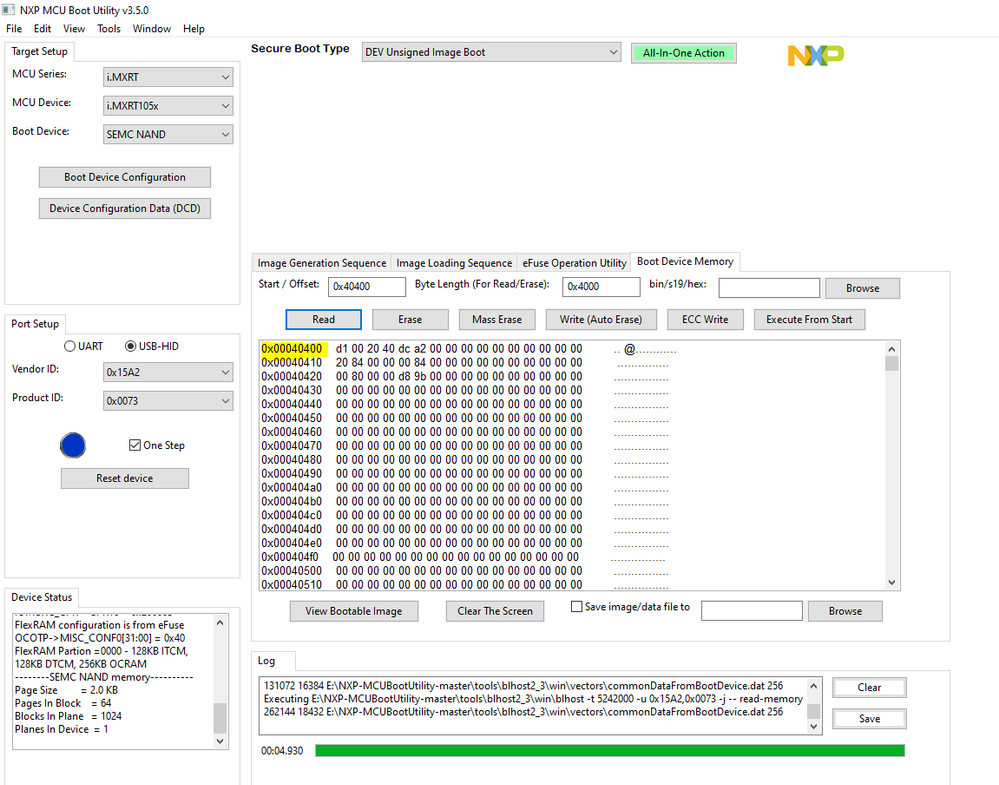Click Clear The Screen button
The image size is (999, 785).
[495, 611]
